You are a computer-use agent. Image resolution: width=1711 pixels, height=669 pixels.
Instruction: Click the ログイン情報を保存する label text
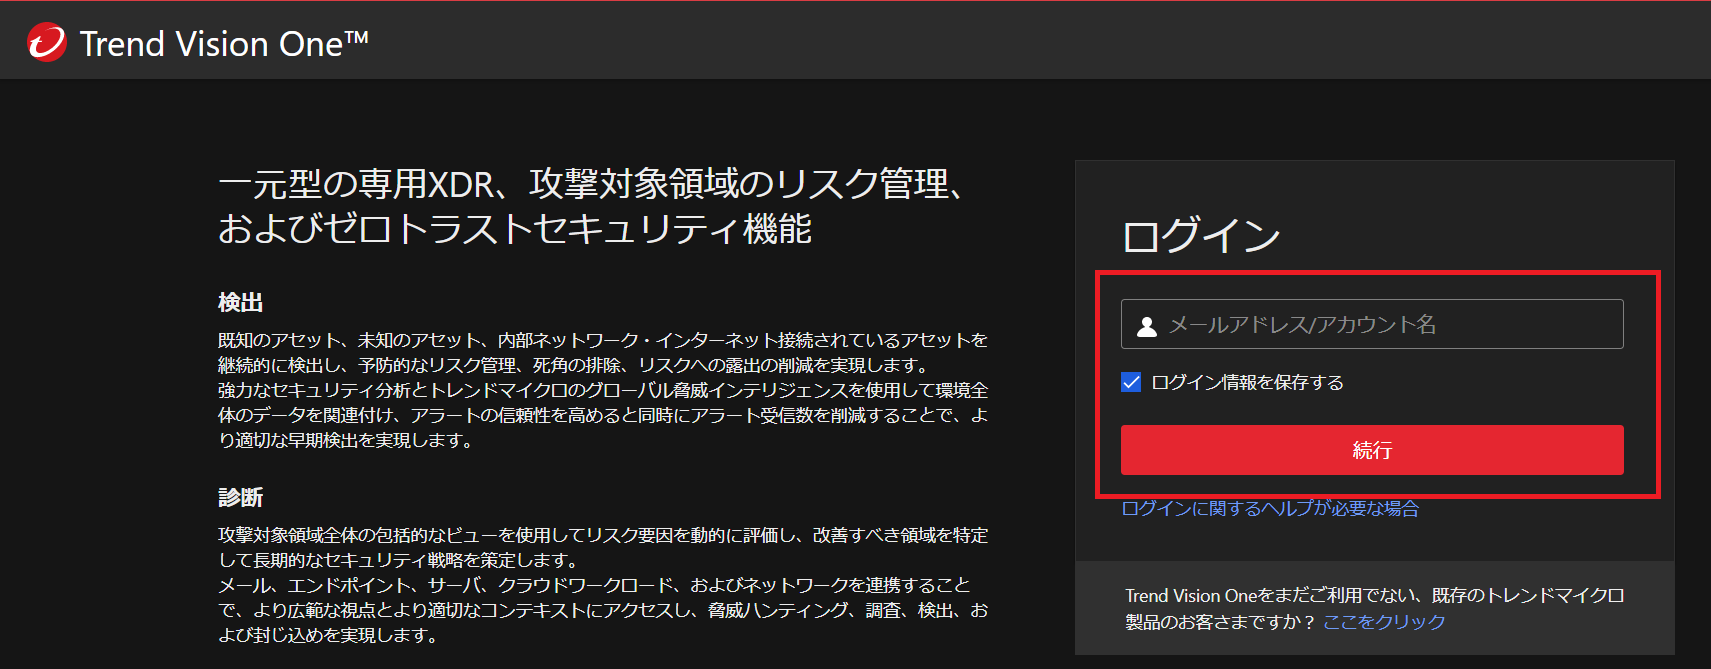(x=1247, y=382)
